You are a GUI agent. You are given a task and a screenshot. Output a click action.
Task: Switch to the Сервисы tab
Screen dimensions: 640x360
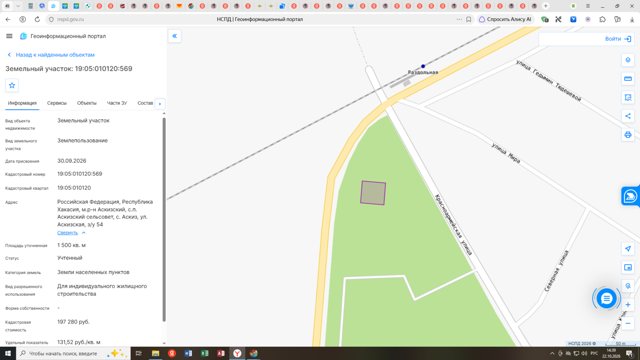(56, 103)
